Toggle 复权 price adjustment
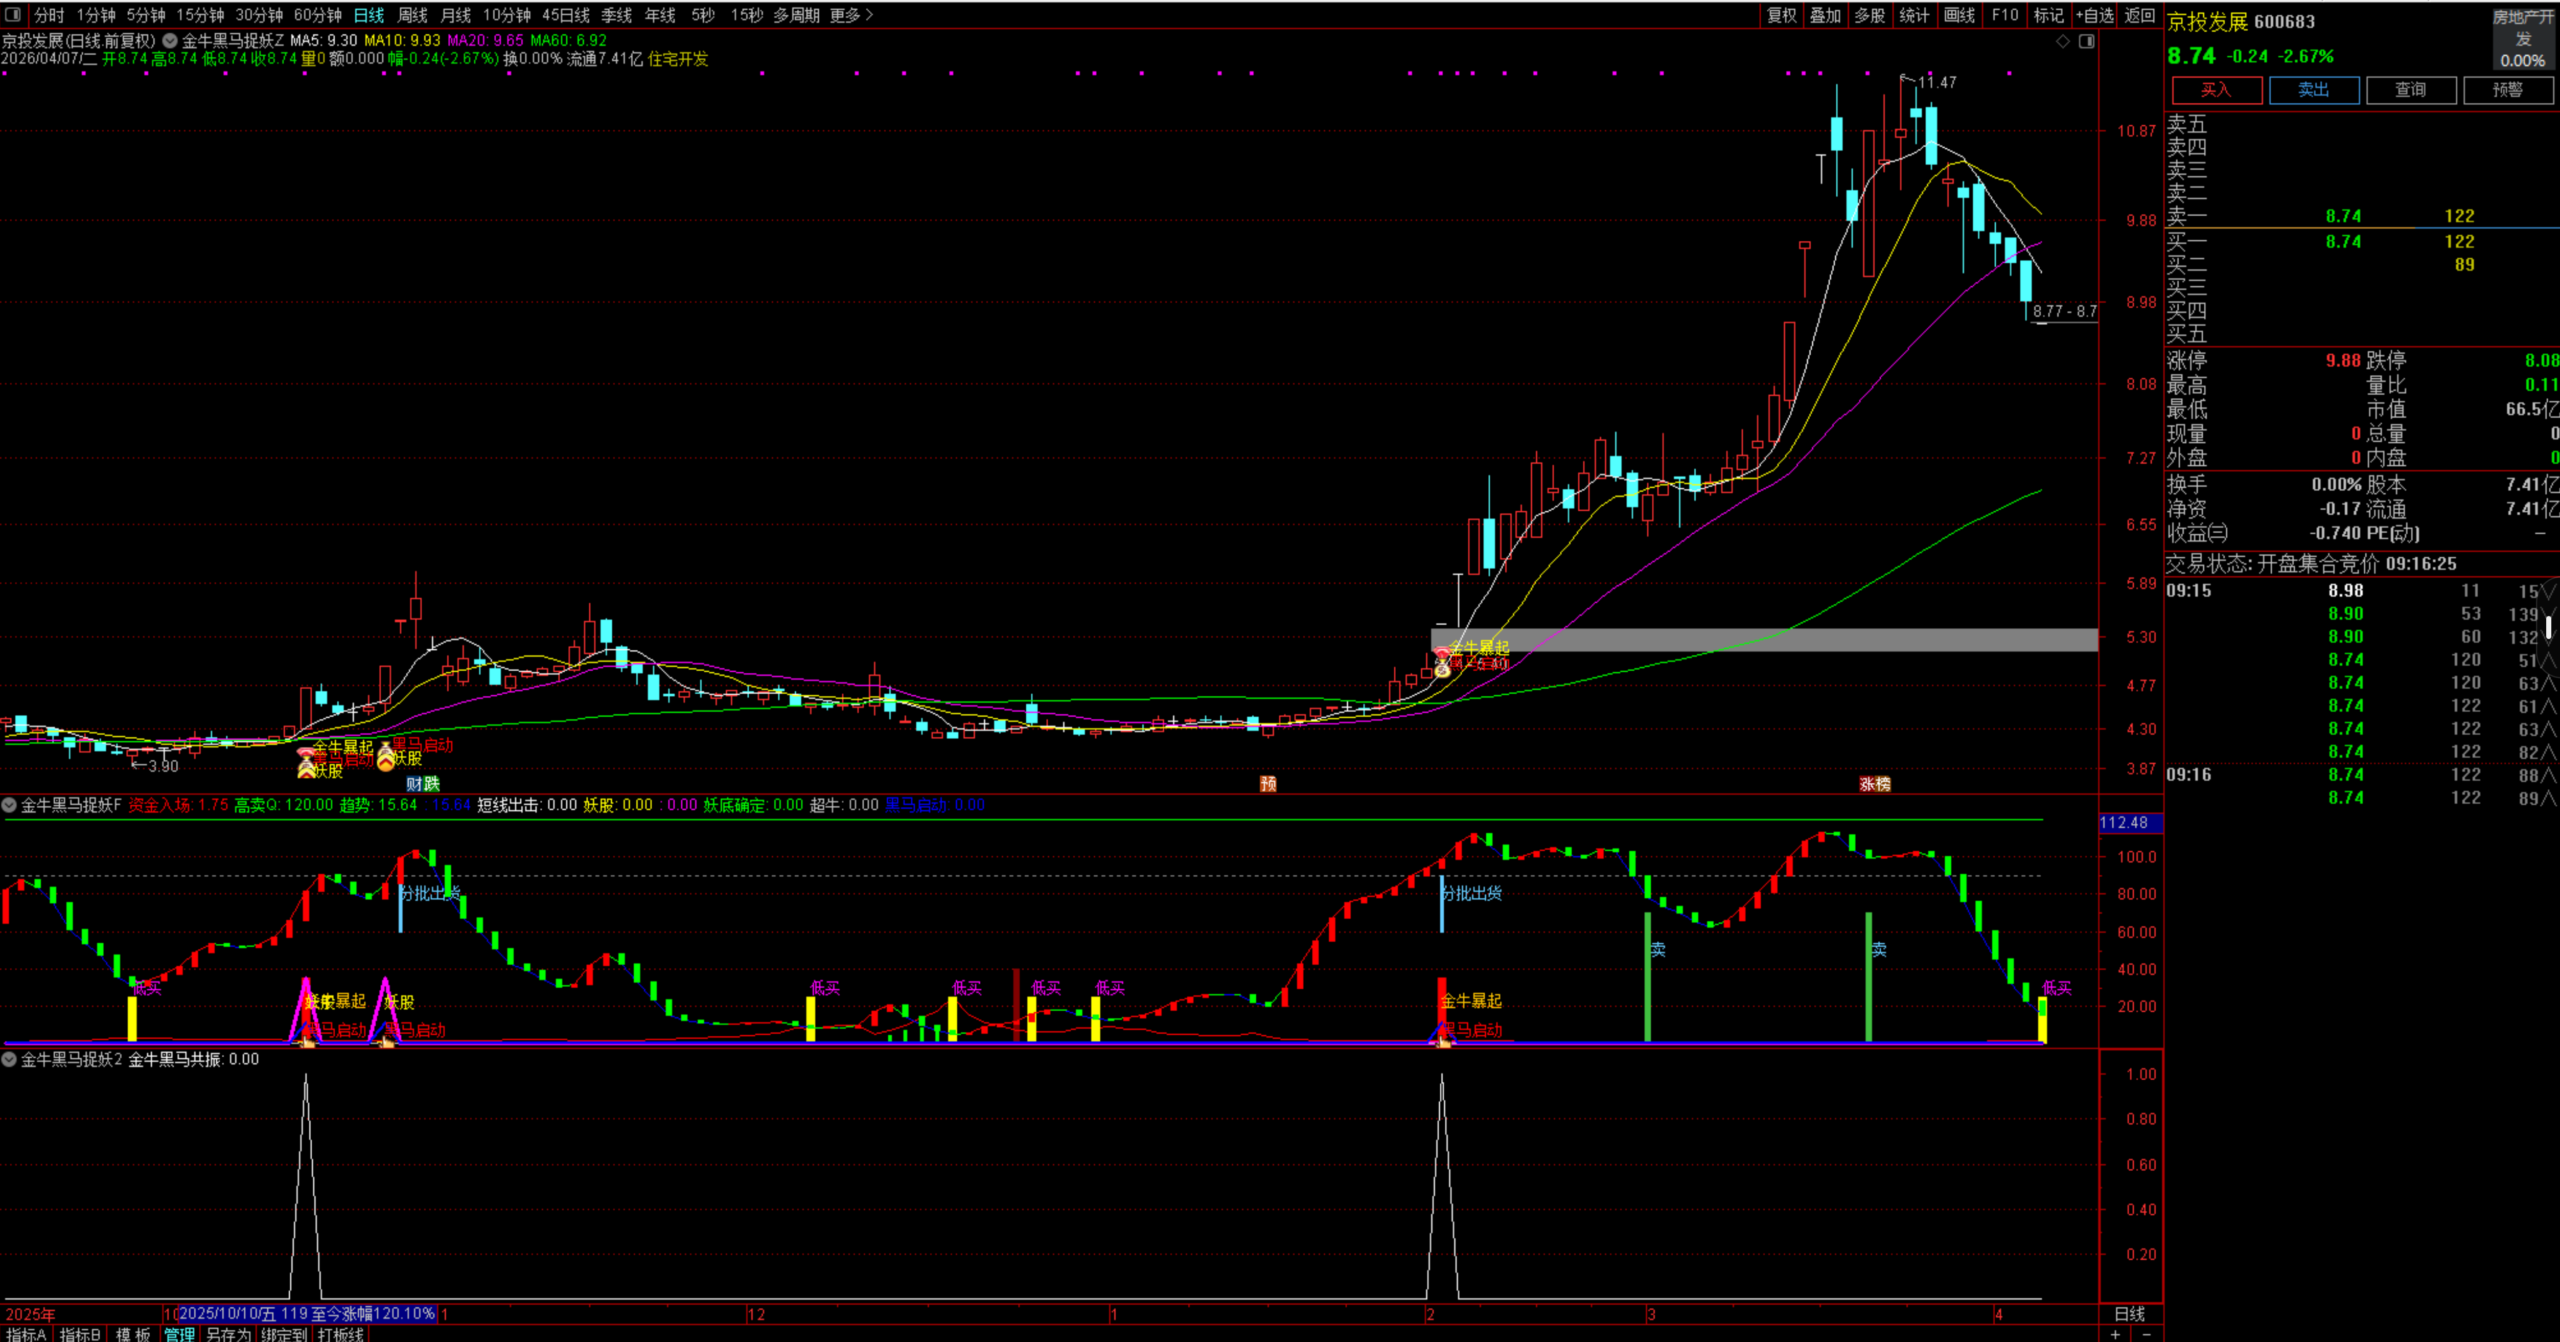The image size is (2560, 1342). click(1781, 15)
